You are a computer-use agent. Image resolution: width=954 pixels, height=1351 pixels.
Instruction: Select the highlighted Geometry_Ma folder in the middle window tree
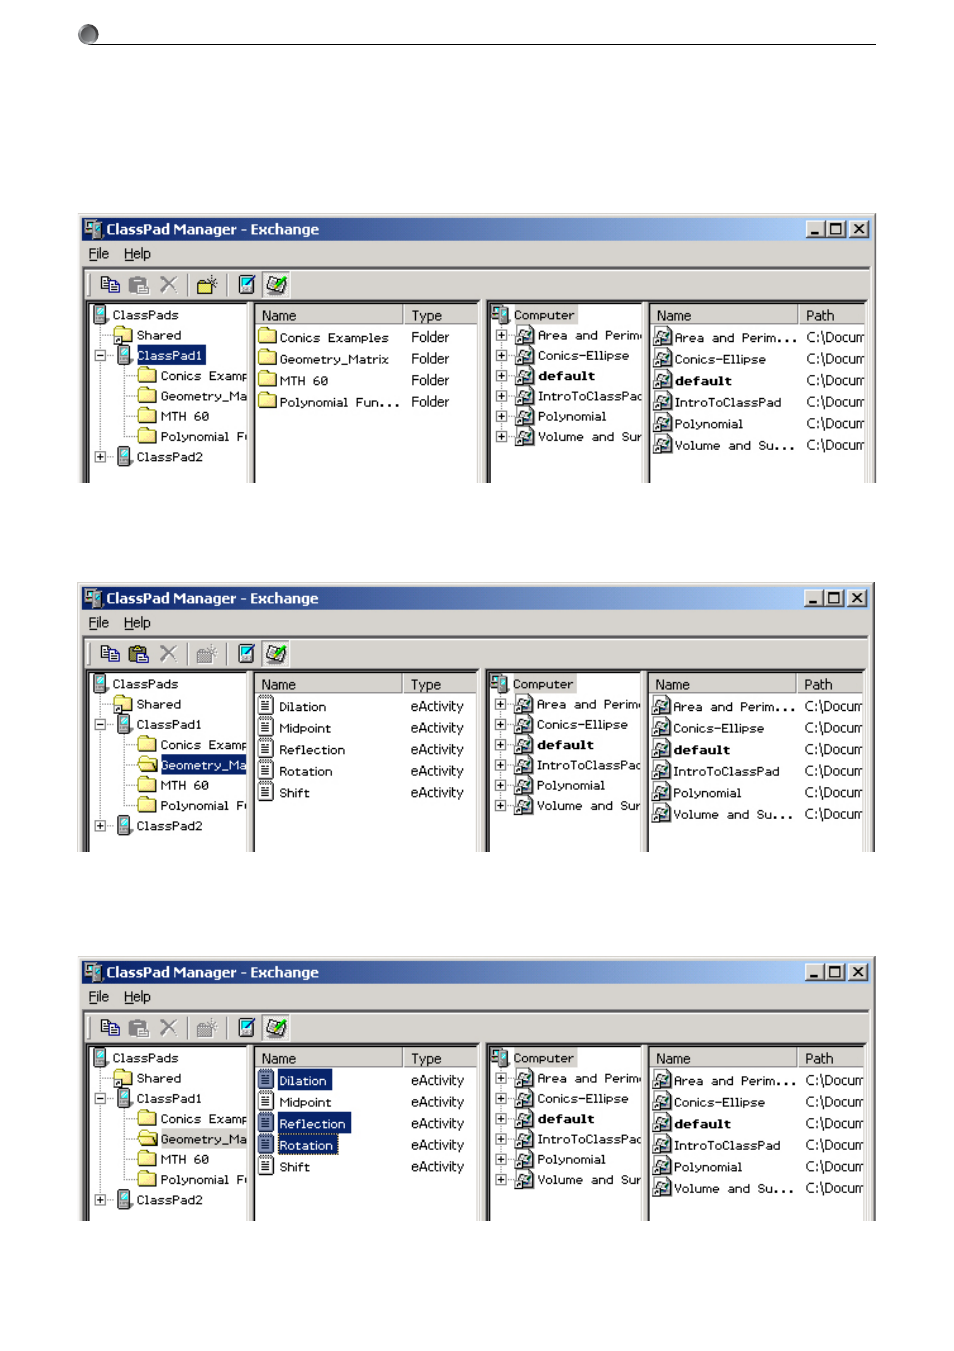coord(204,765)
